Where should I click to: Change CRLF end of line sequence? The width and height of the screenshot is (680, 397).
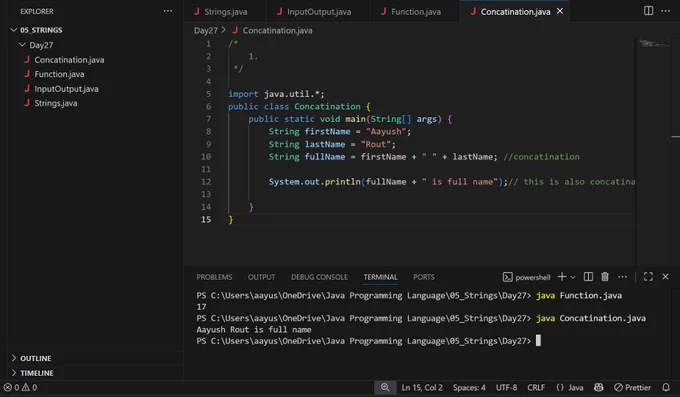click(536, 387)
